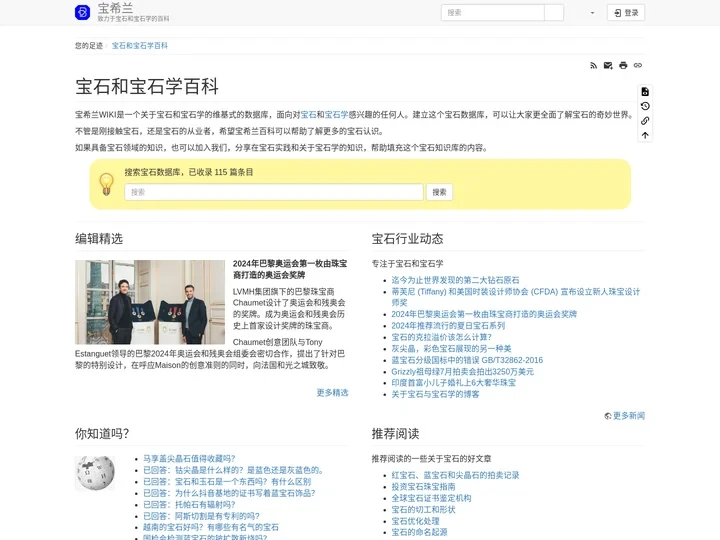720x540 pixels.
Task: Open 投资宝石珠宝指南 link
Action: click(x=423, y=487)
